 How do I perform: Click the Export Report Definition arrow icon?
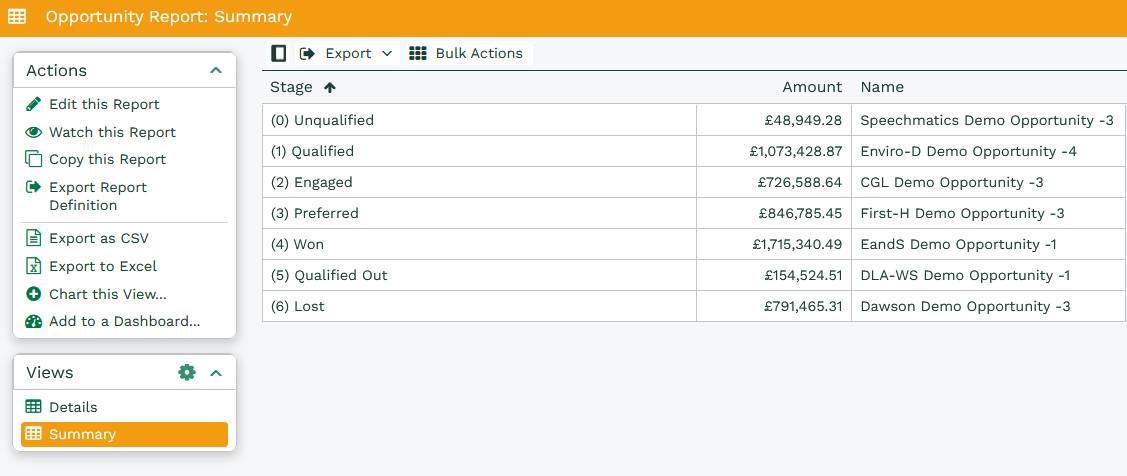[33, 187]
